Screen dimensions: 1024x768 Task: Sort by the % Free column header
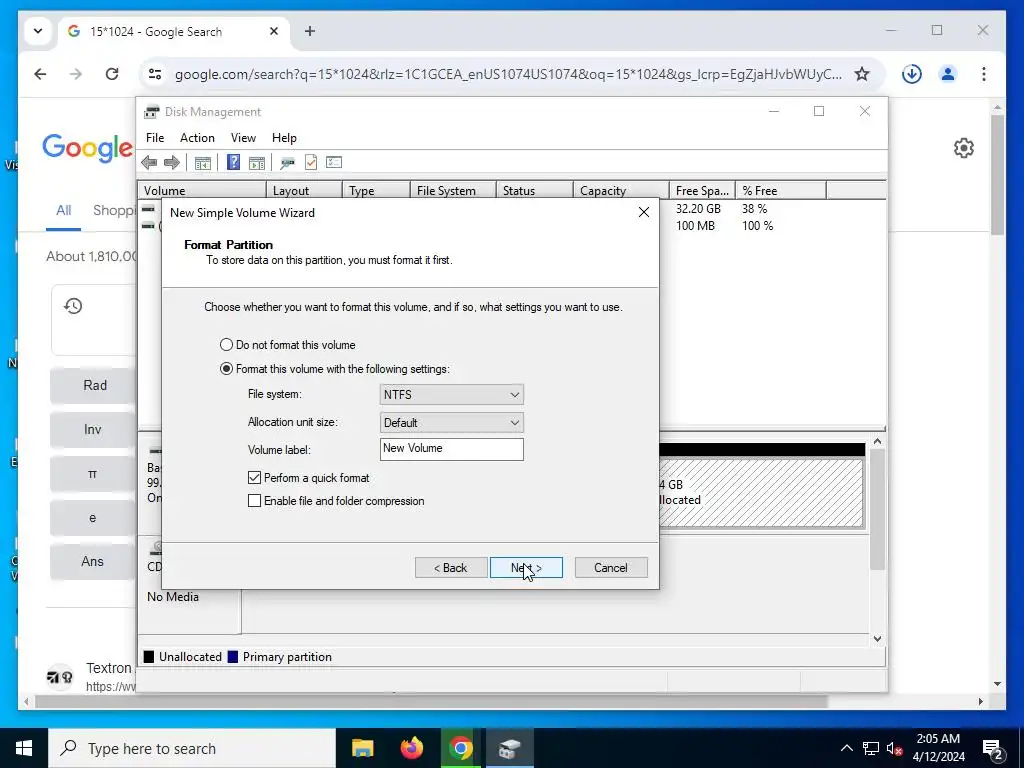pos(780,191)
